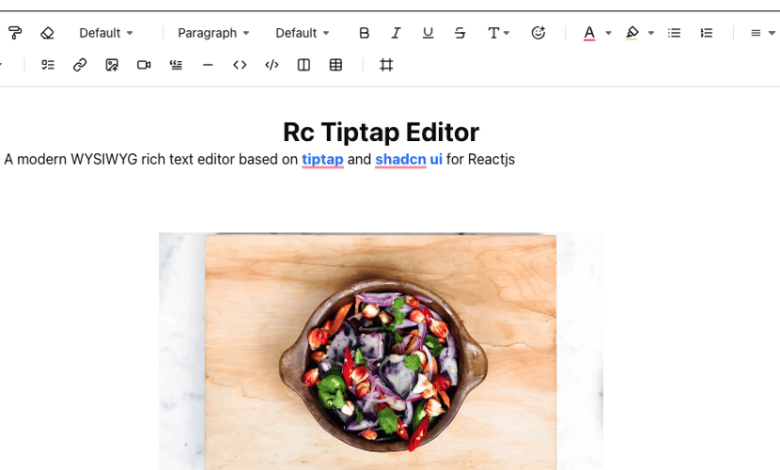Insert a task list
This screenshot has height=470, width=780.
coord(48,65)
